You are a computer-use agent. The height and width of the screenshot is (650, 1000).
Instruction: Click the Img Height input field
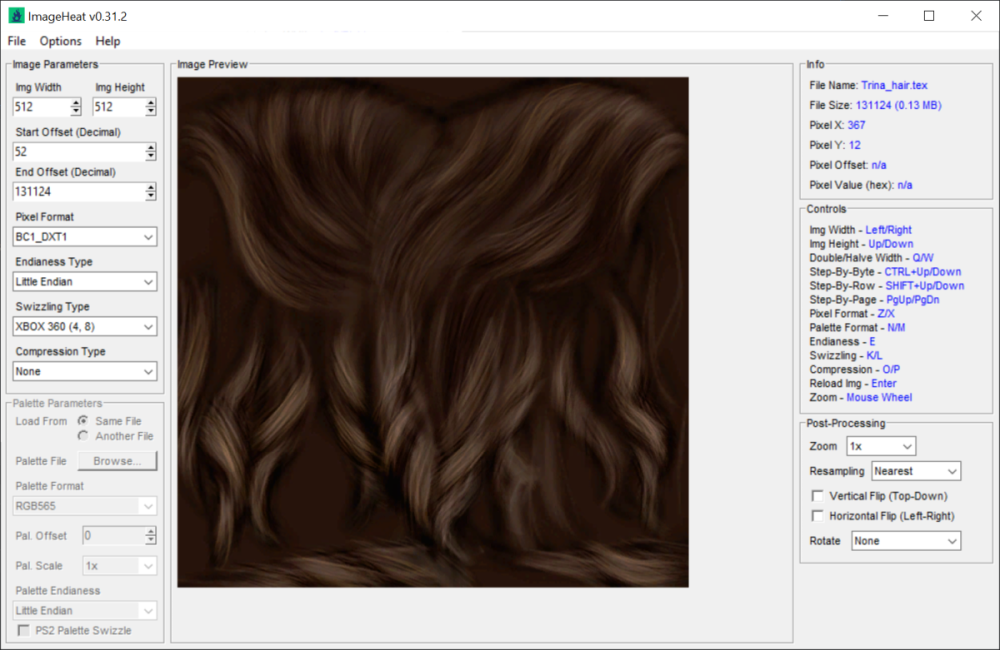118,107
